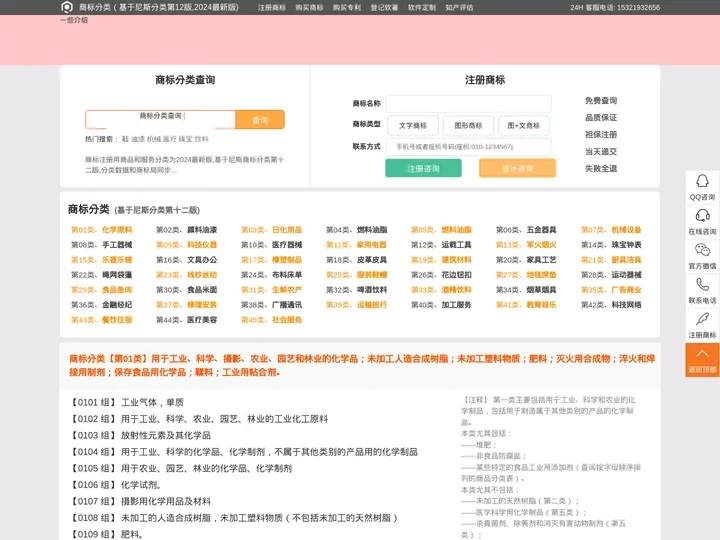Open 第44类 医疗美容 category
This screenshot has height=540, width=720.
tap(186, 320)
